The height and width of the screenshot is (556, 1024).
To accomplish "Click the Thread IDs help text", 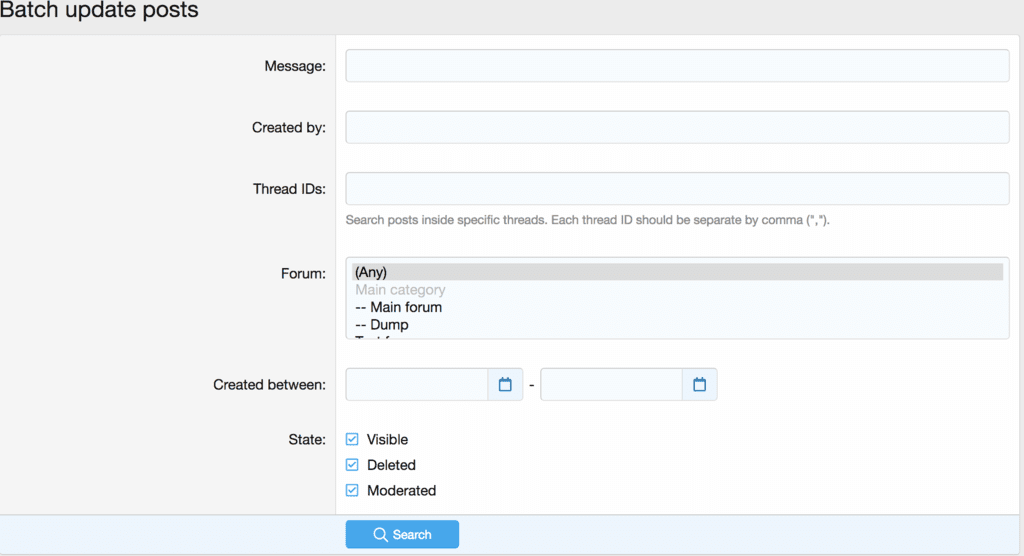I will (587, 220).
